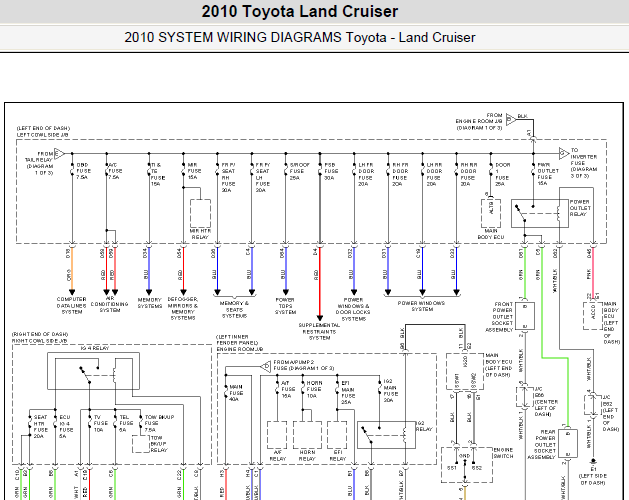Select the S/ROOF FUSE 25A label
The width and height of the screenshot is (629, 500).
click(x=300, y=171)
